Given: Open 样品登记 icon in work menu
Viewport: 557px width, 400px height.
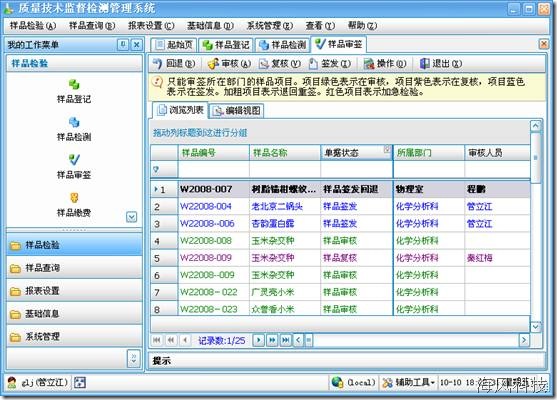Looking at the screenshot, I should coord(74,92).
